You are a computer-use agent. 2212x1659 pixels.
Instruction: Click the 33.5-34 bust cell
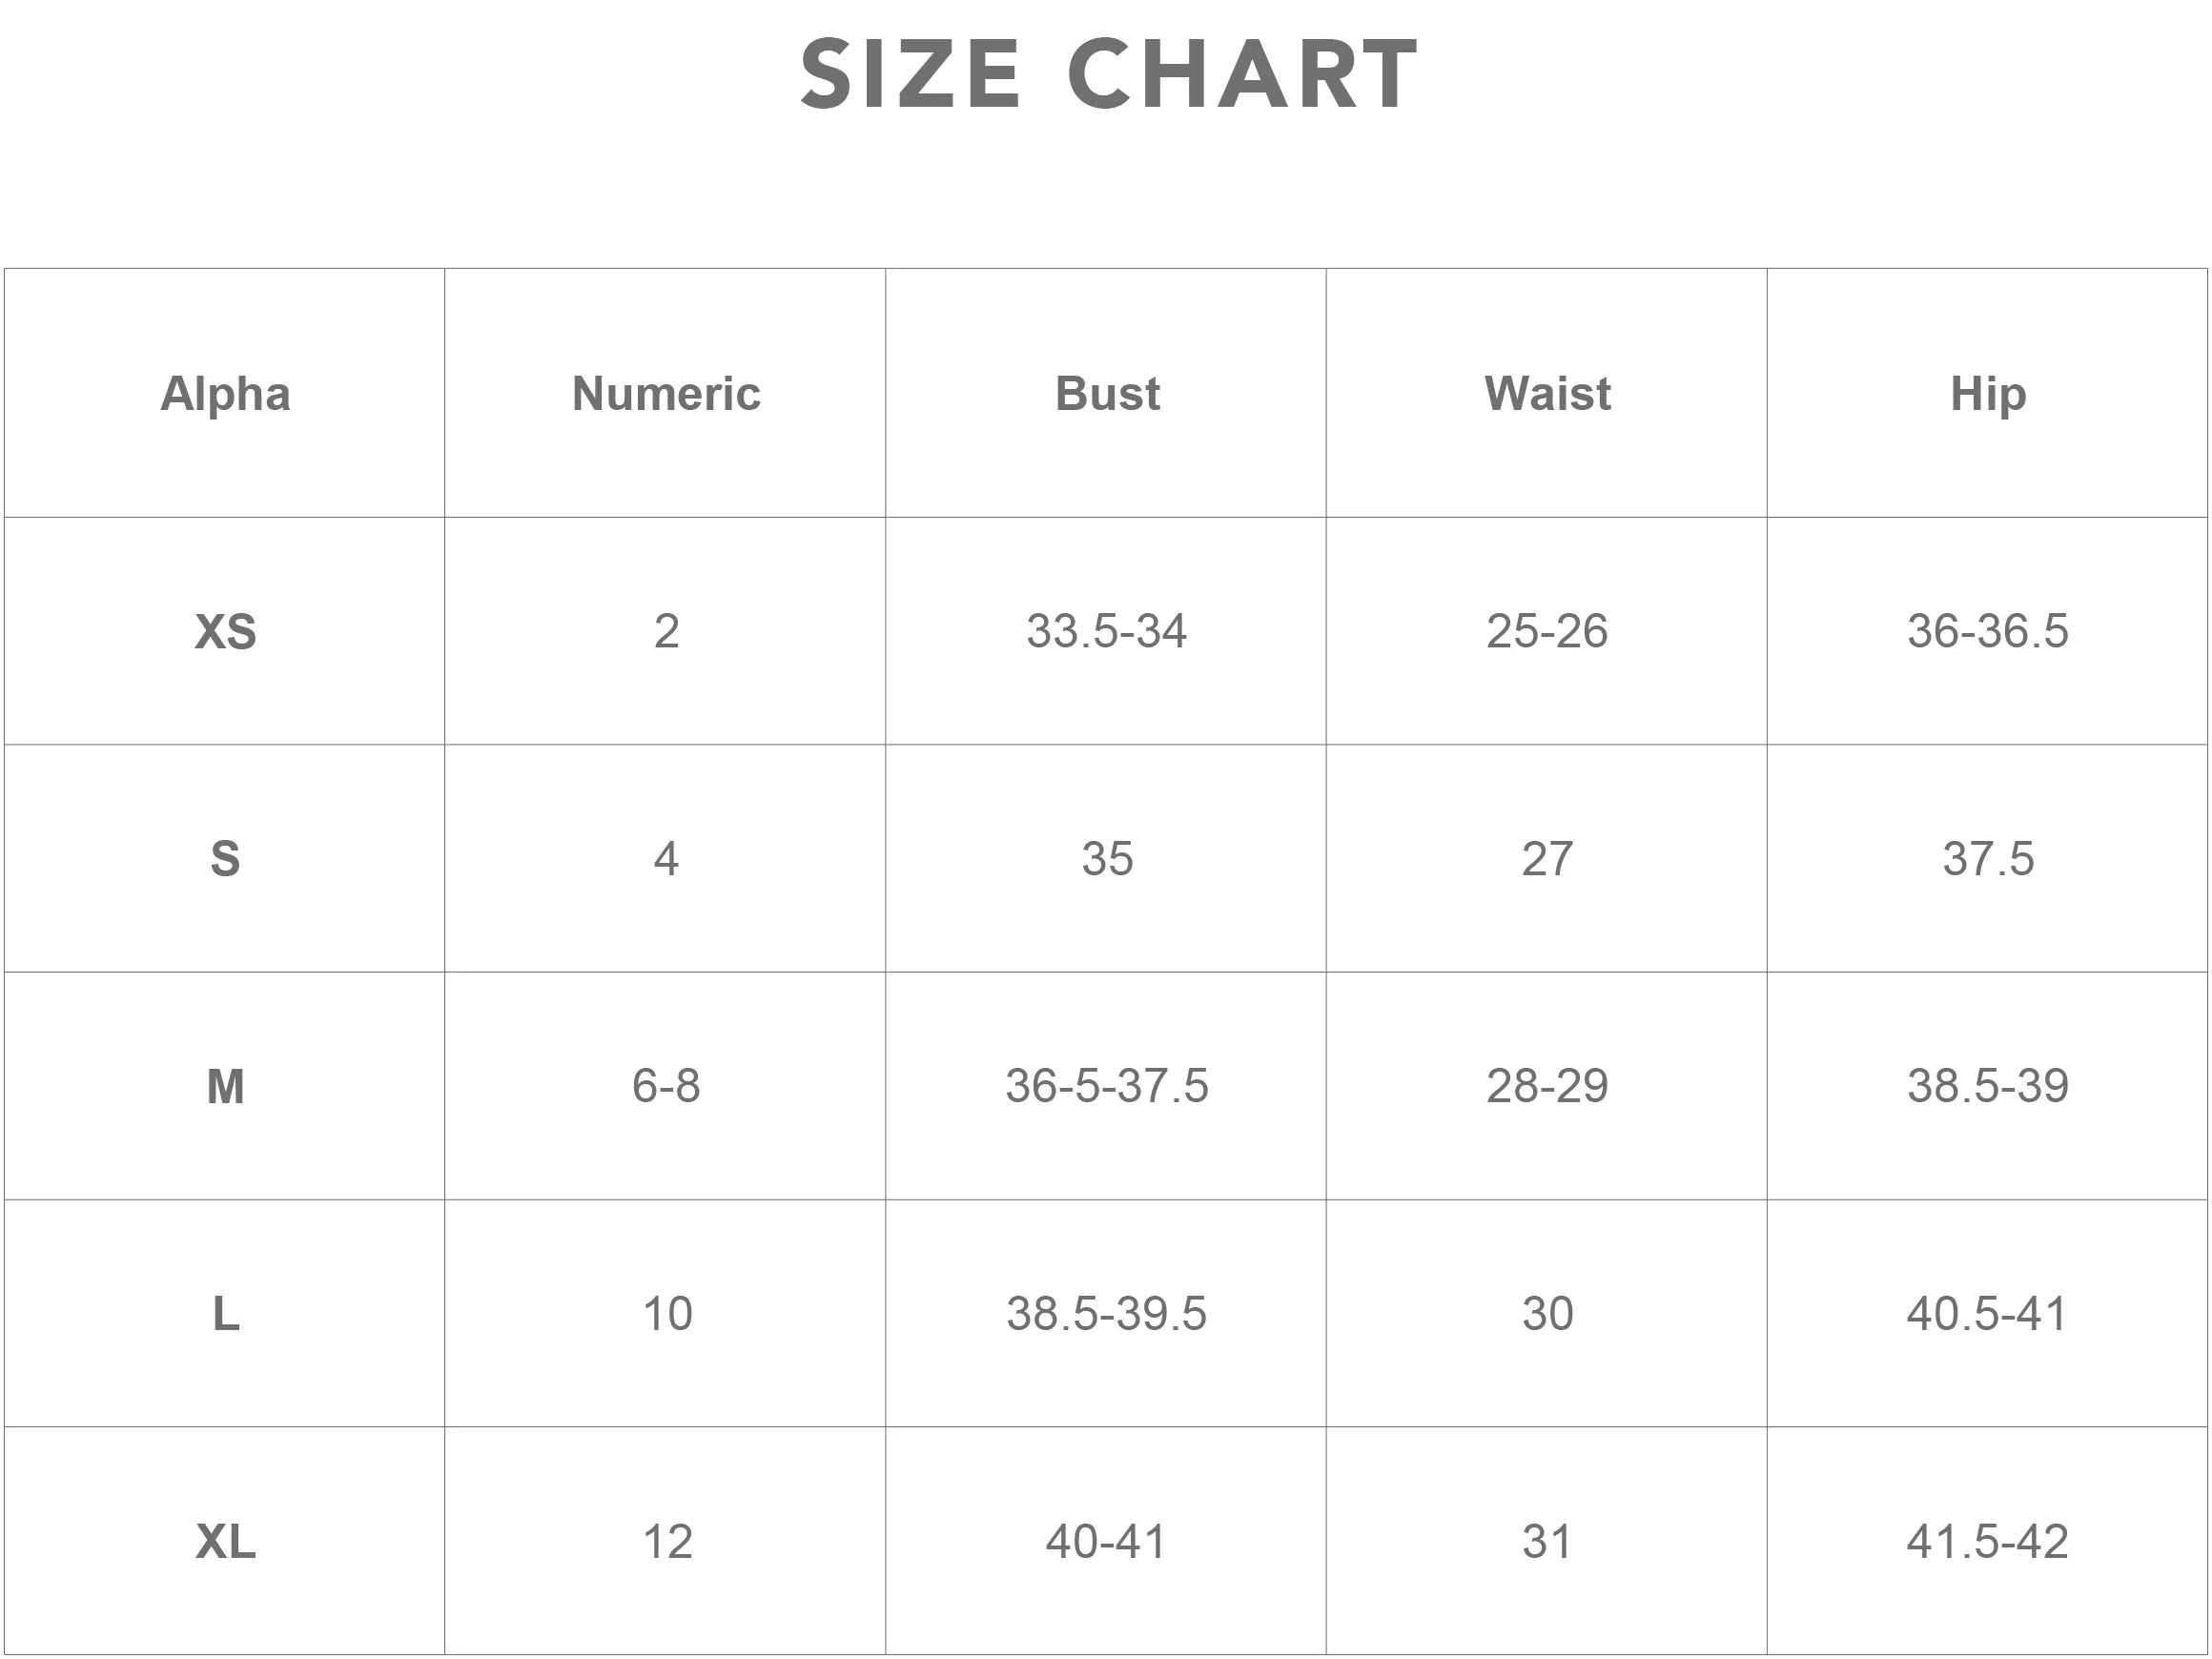pos(1106,632)
